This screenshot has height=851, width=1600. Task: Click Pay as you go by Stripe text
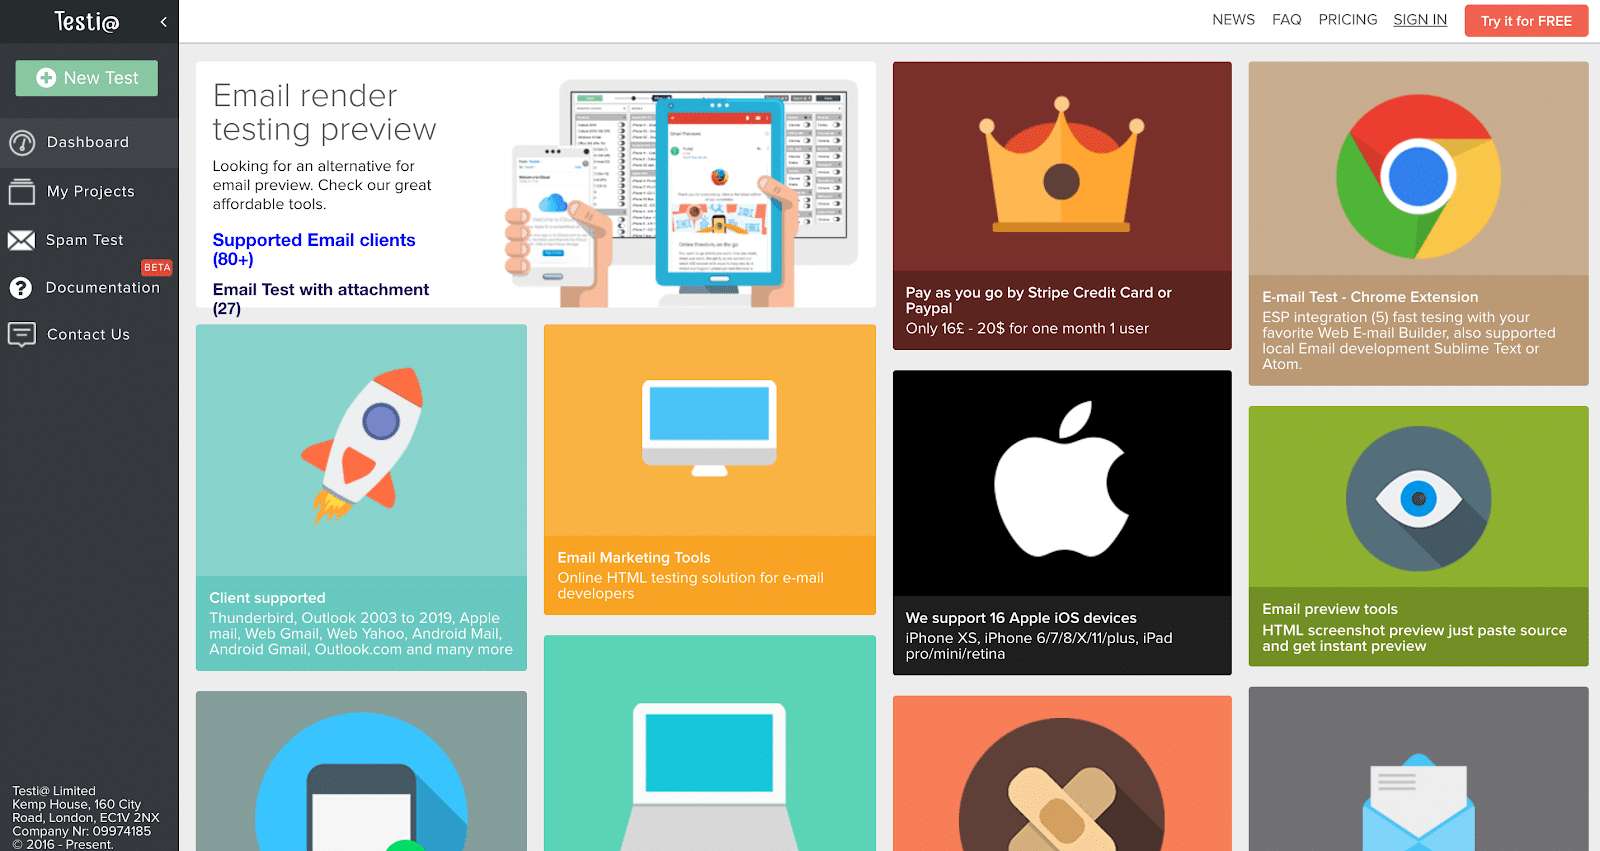(1038, 300)
